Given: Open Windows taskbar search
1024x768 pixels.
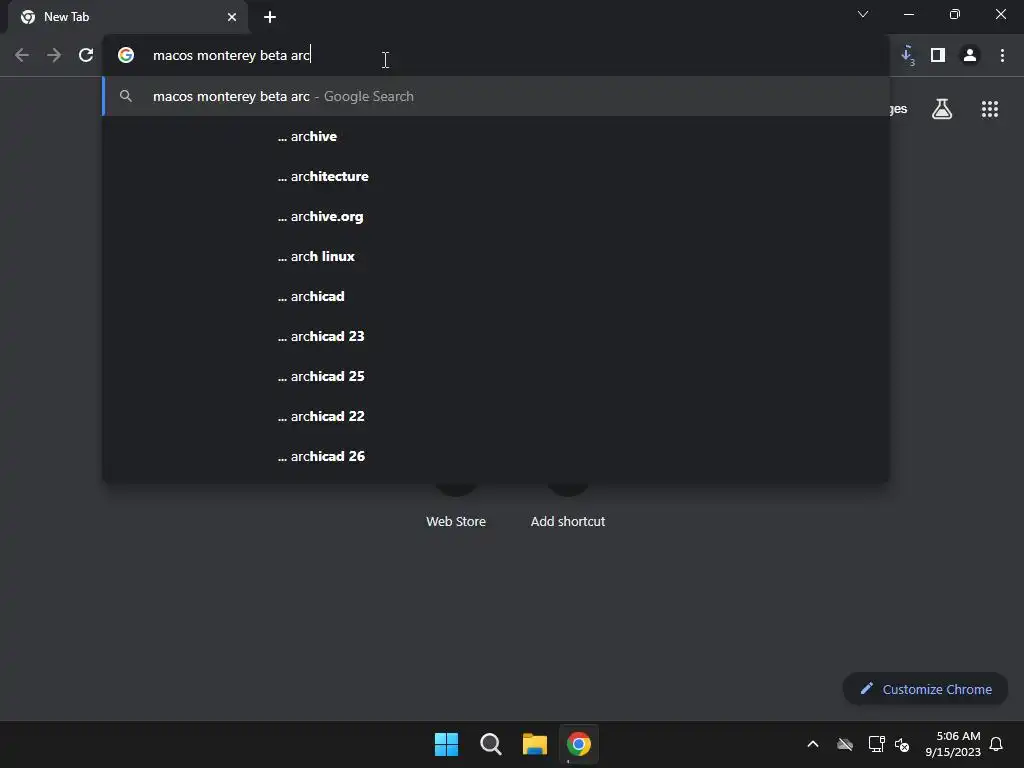Looking at the screenshot, I should [x=490, y=744].
